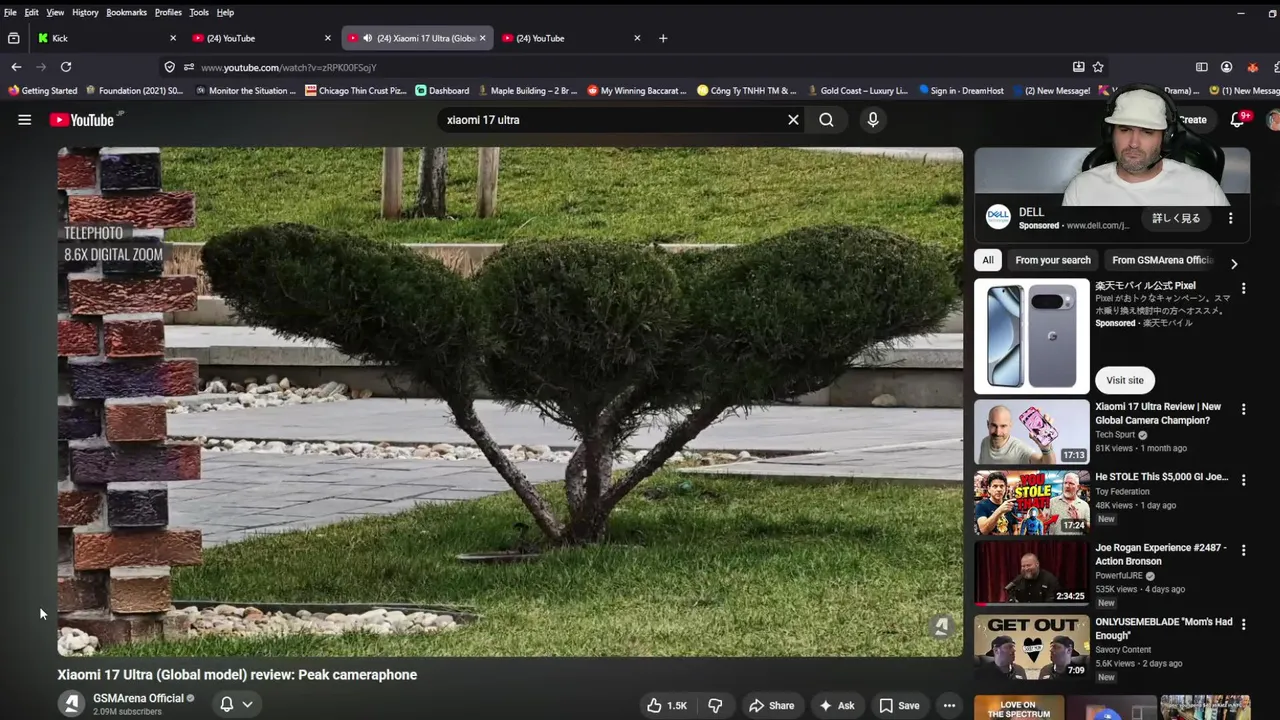Open the Dashboard bookmark
This screenshot has width=1280, height=720.
click(442, 90)
